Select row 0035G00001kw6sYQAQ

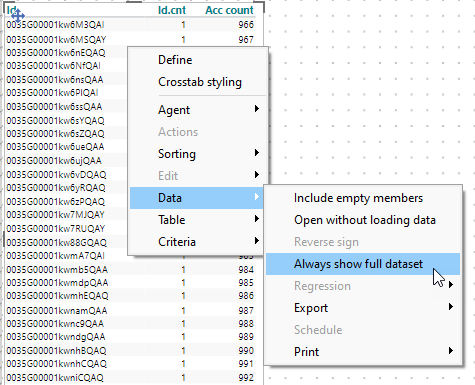pos(55,120)
